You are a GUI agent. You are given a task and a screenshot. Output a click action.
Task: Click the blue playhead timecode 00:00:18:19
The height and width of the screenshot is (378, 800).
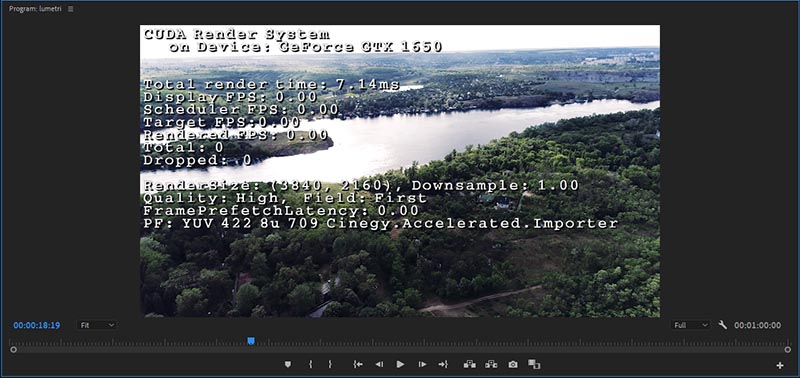37,325
